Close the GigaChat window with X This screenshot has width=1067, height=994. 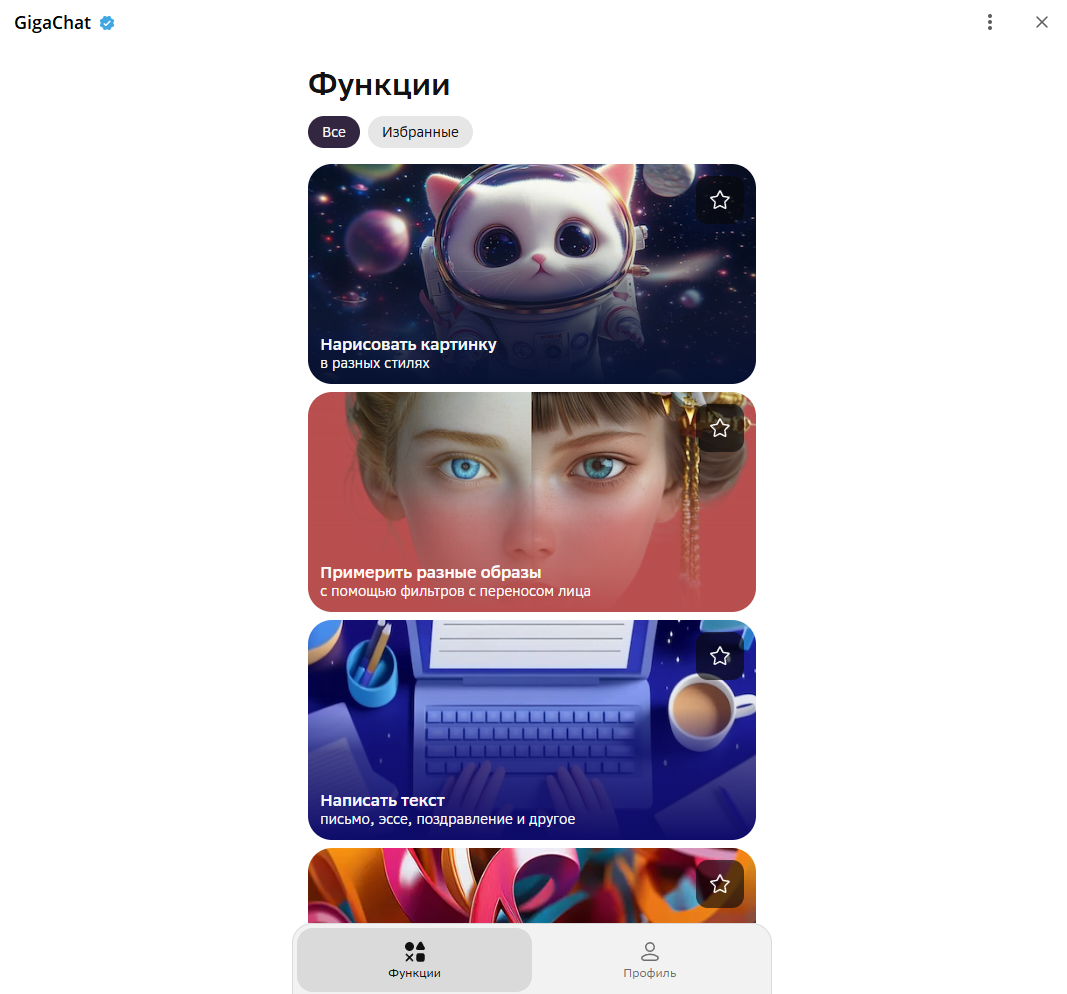[1041, 22]
